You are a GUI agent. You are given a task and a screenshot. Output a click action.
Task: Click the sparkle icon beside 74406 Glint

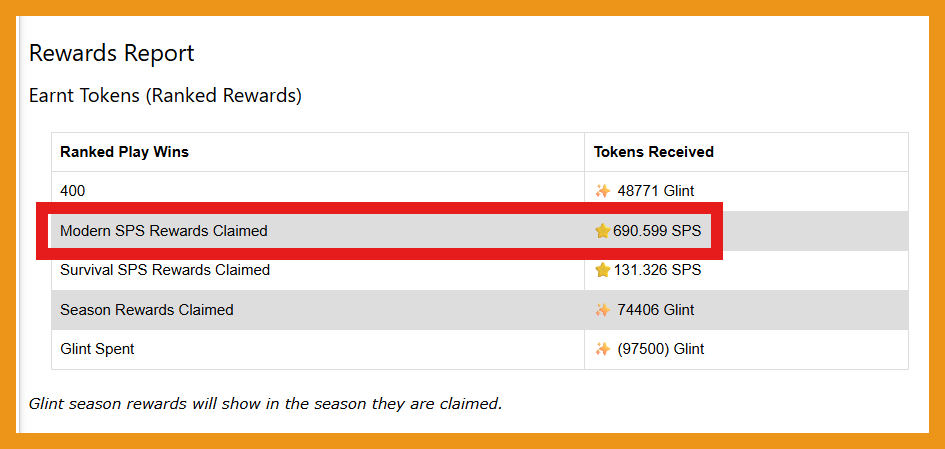coord(603,310)
